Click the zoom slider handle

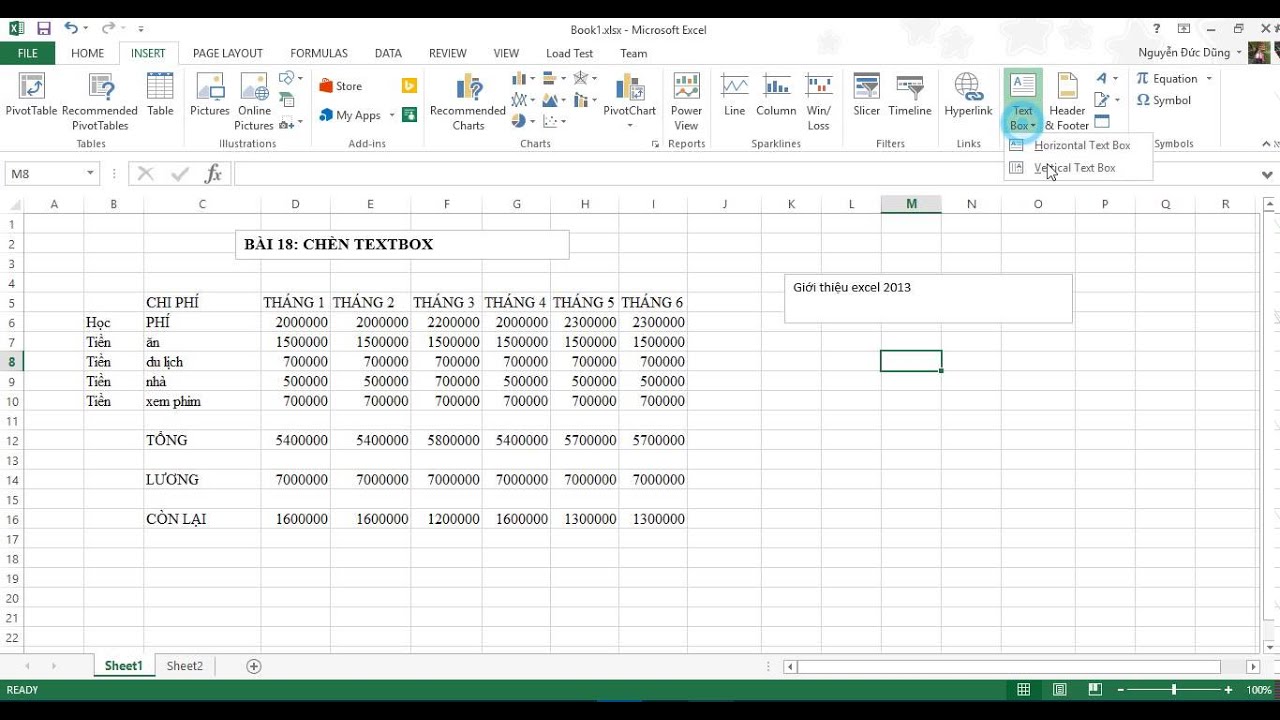coord(1174,690)
